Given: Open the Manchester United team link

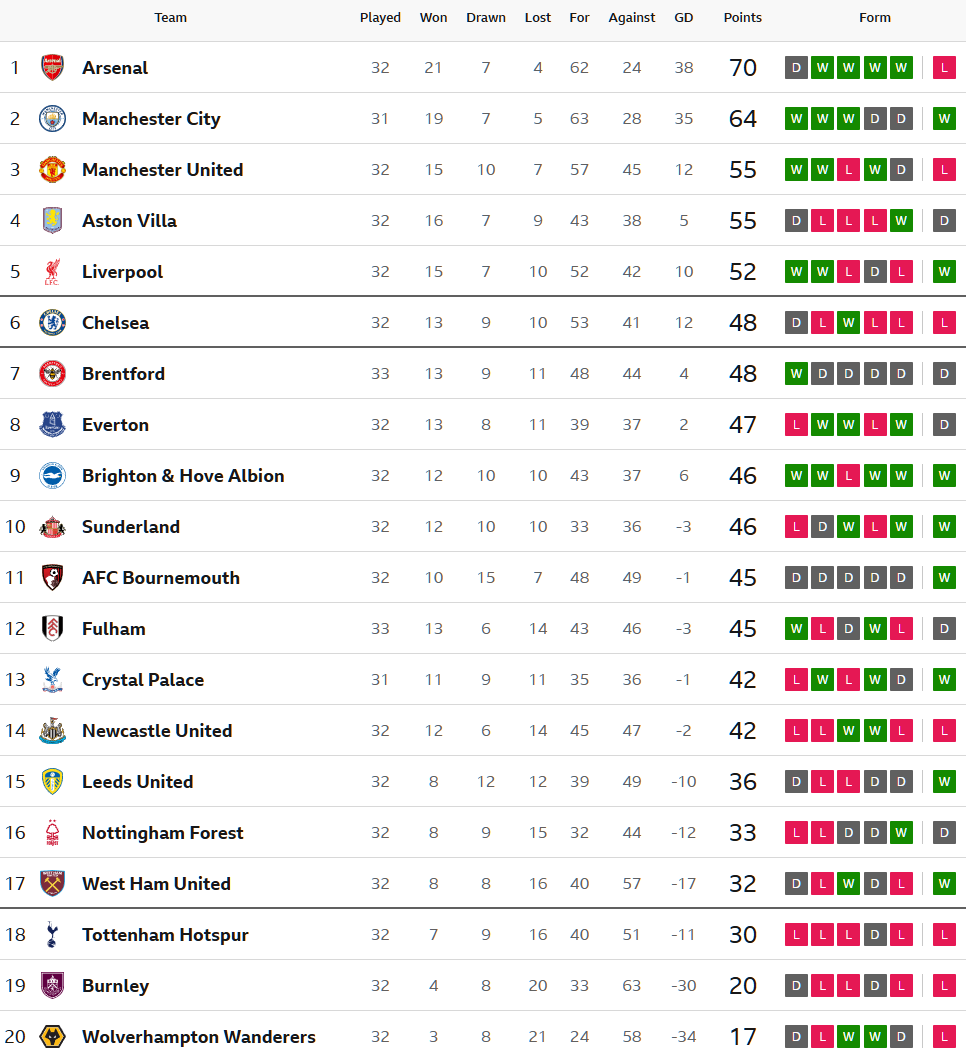Looking at the screenshot, I should pos(162,170).
